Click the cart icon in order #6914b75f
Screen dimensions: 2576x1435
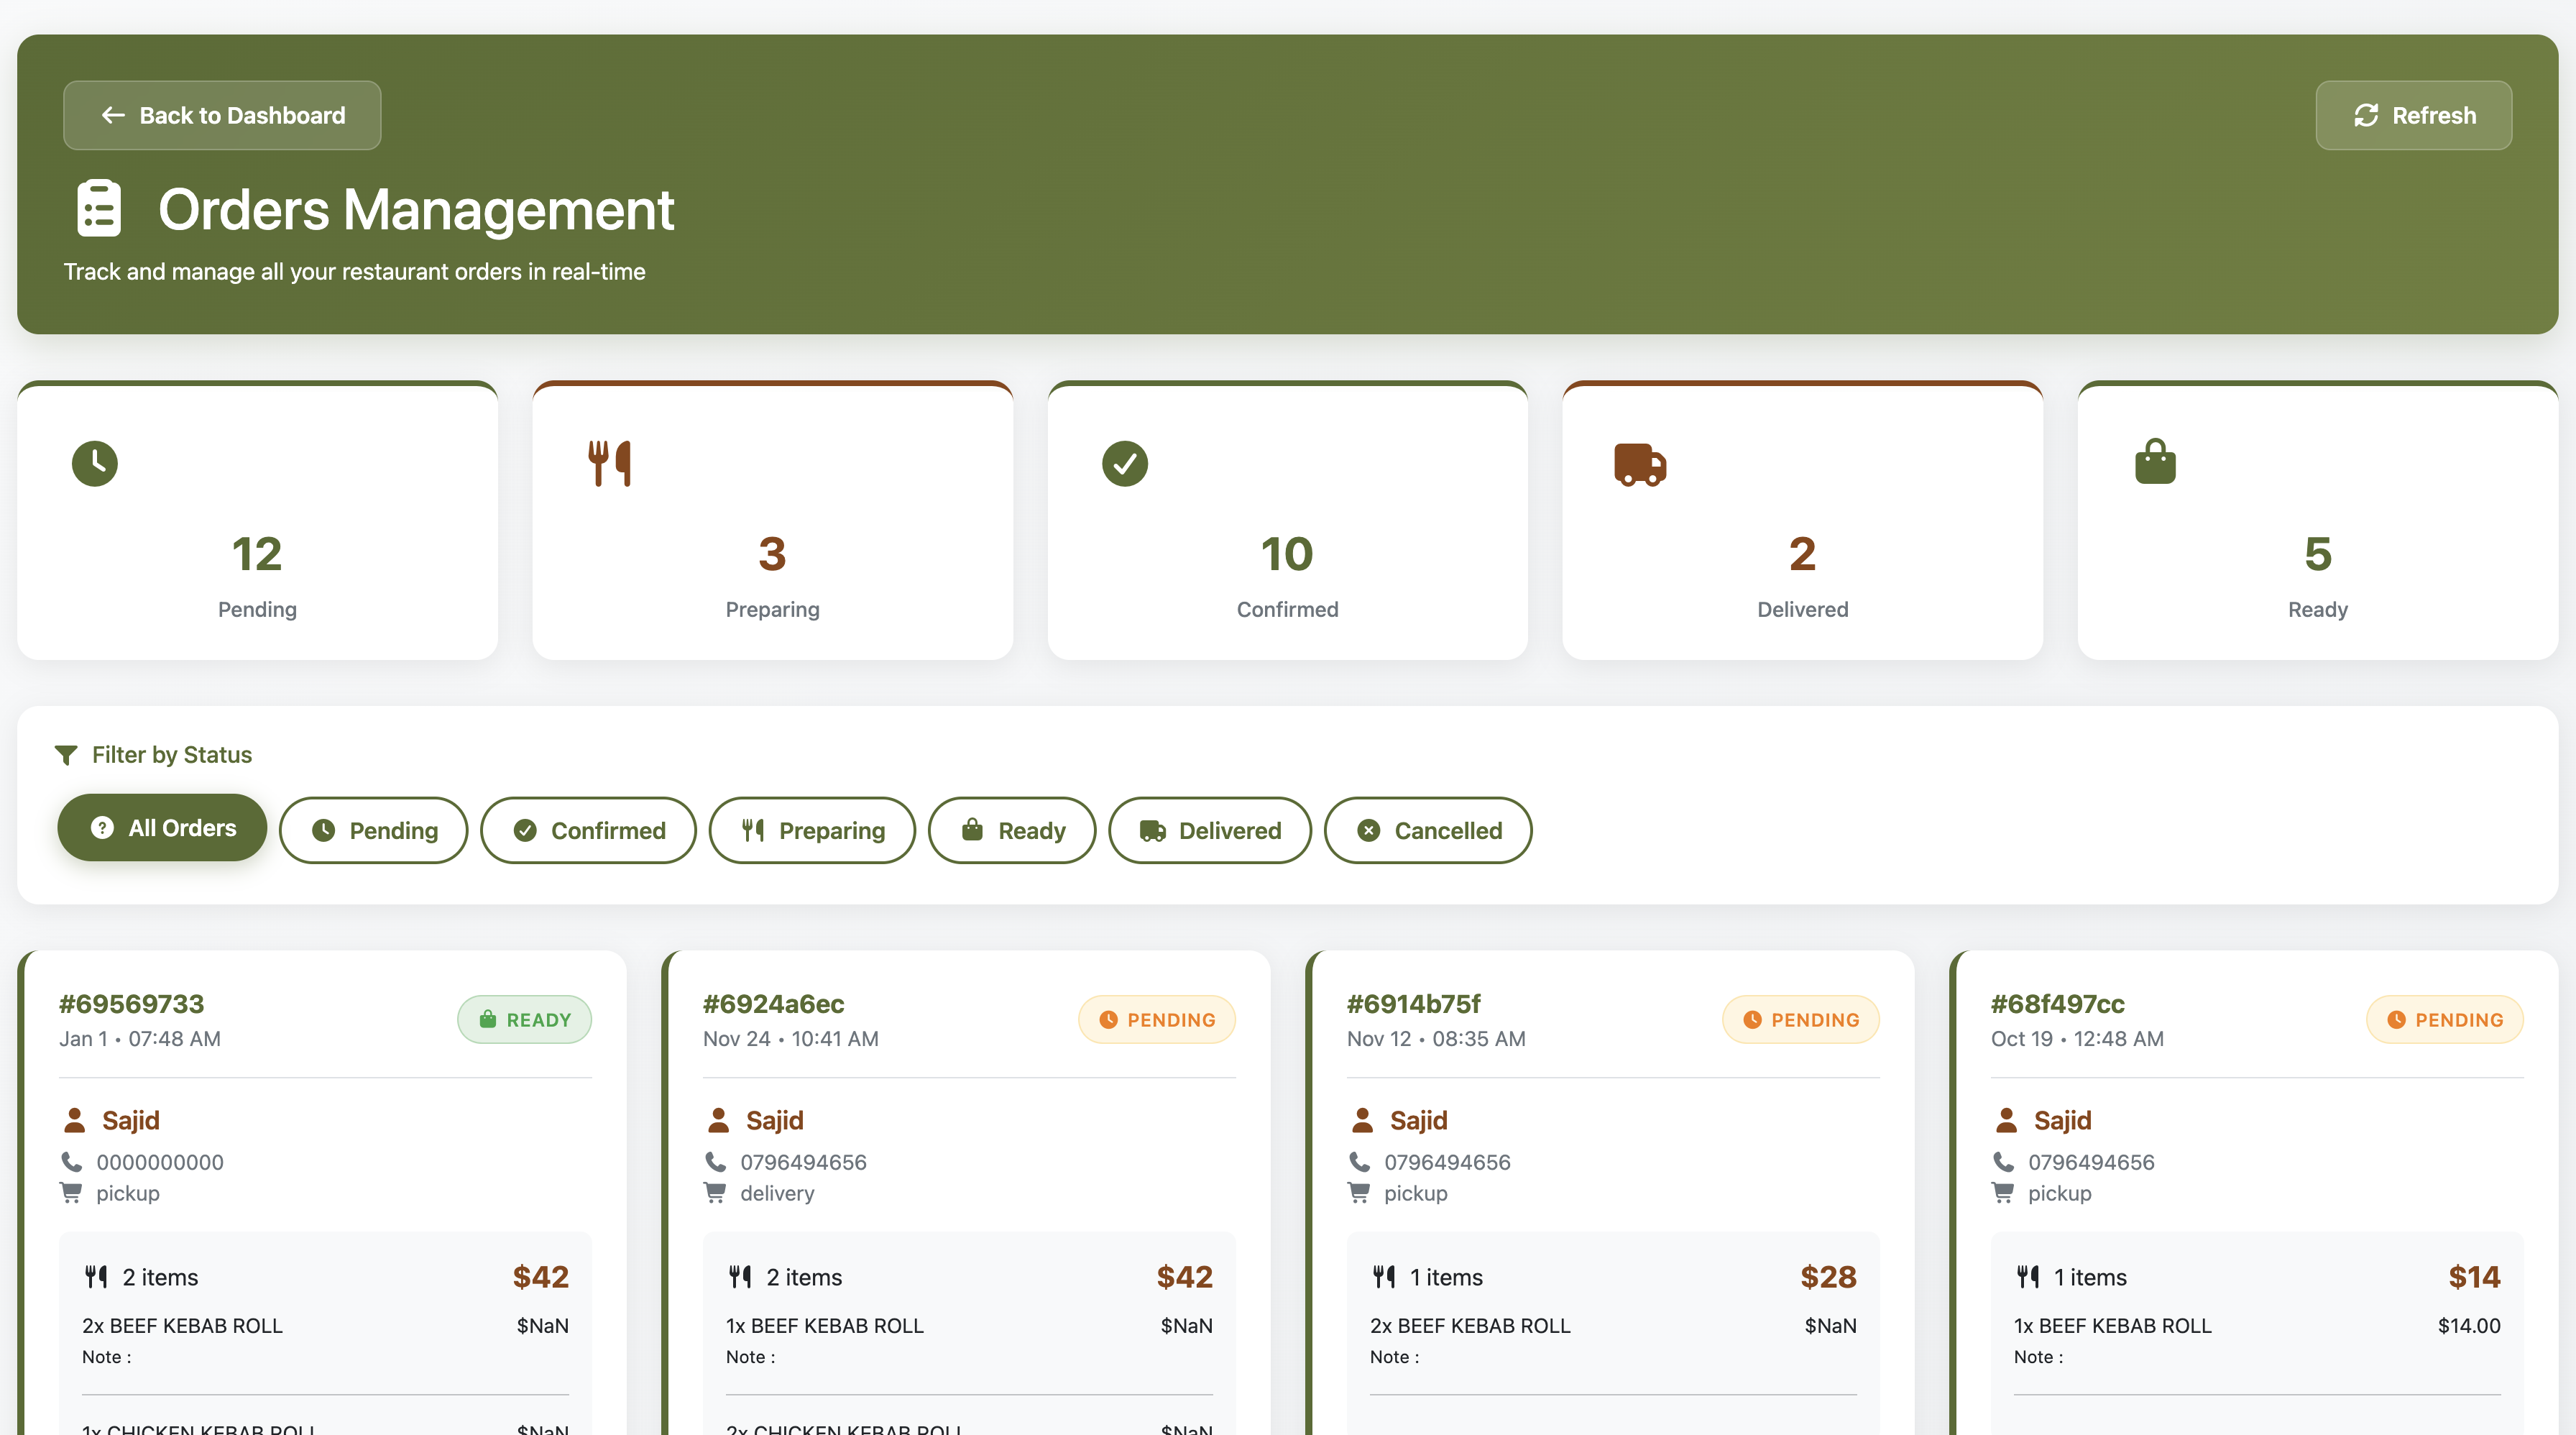tap(1359, 1193)
